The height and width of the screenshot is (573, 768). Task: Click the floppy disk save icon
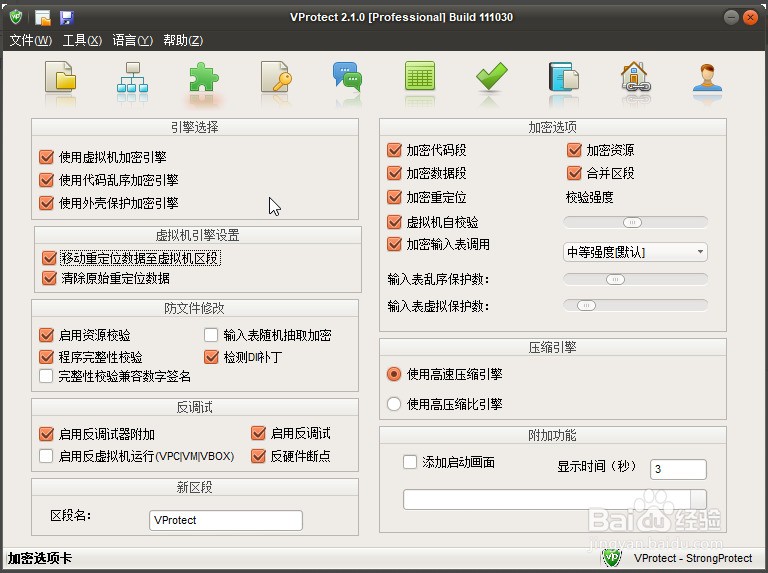(x=67, y=18)
